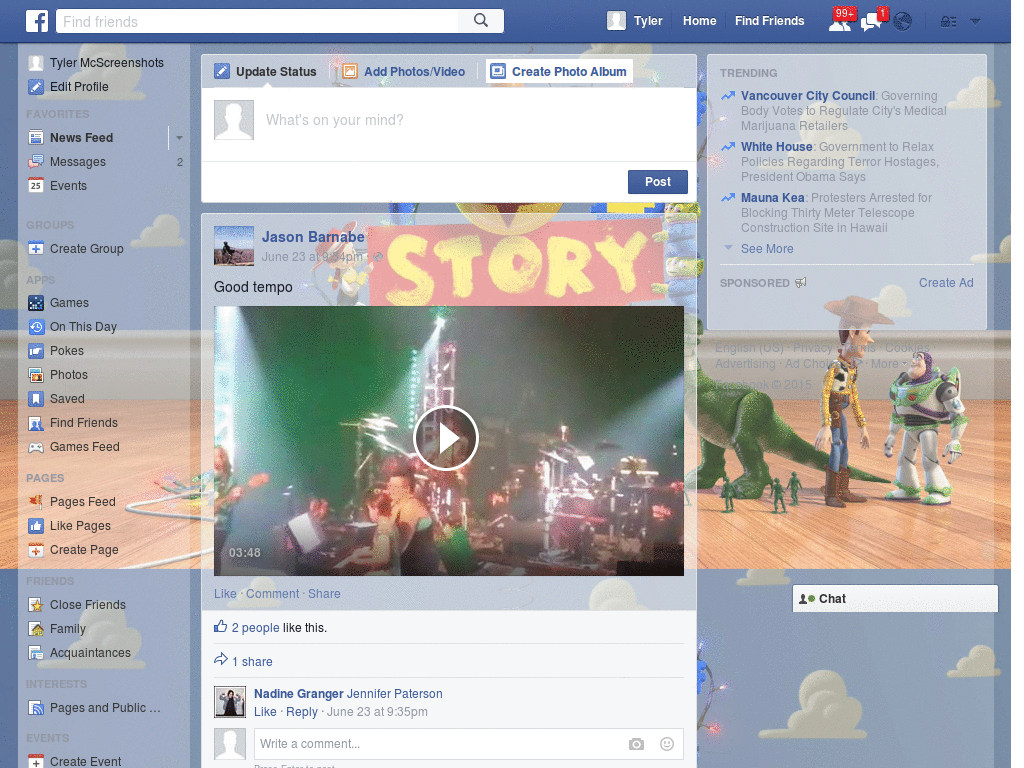Open the Chat bar

pos(895,599)
